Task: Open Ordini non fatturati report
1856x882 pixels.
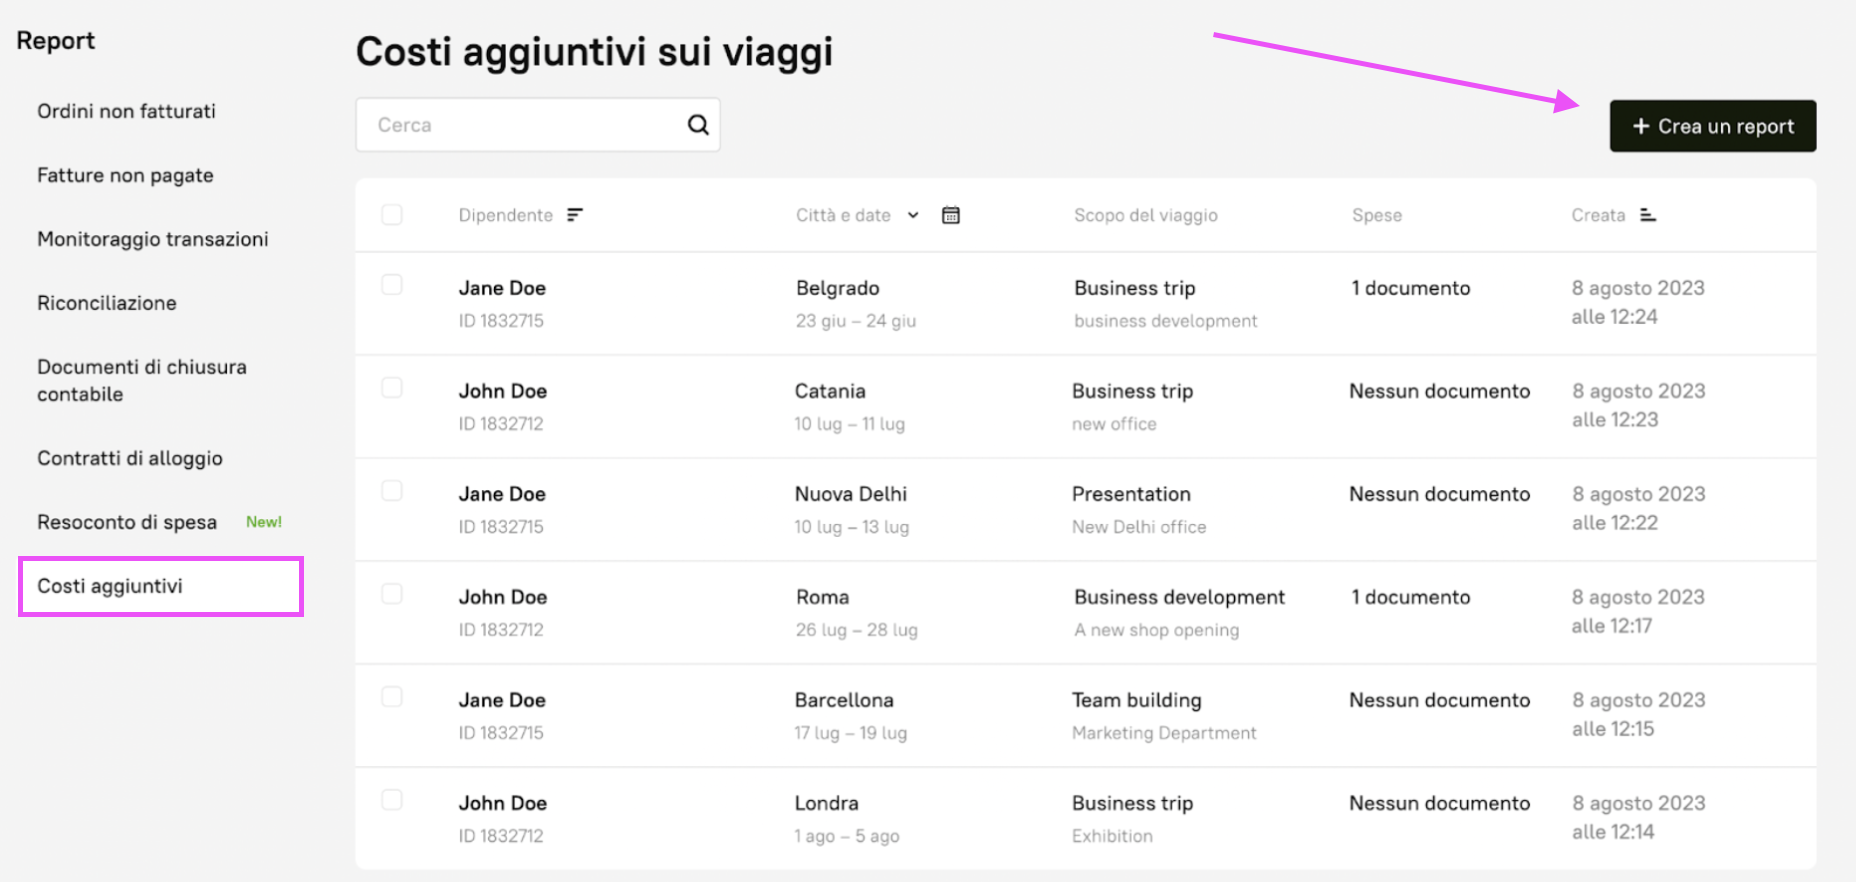Action: (126, 111)
